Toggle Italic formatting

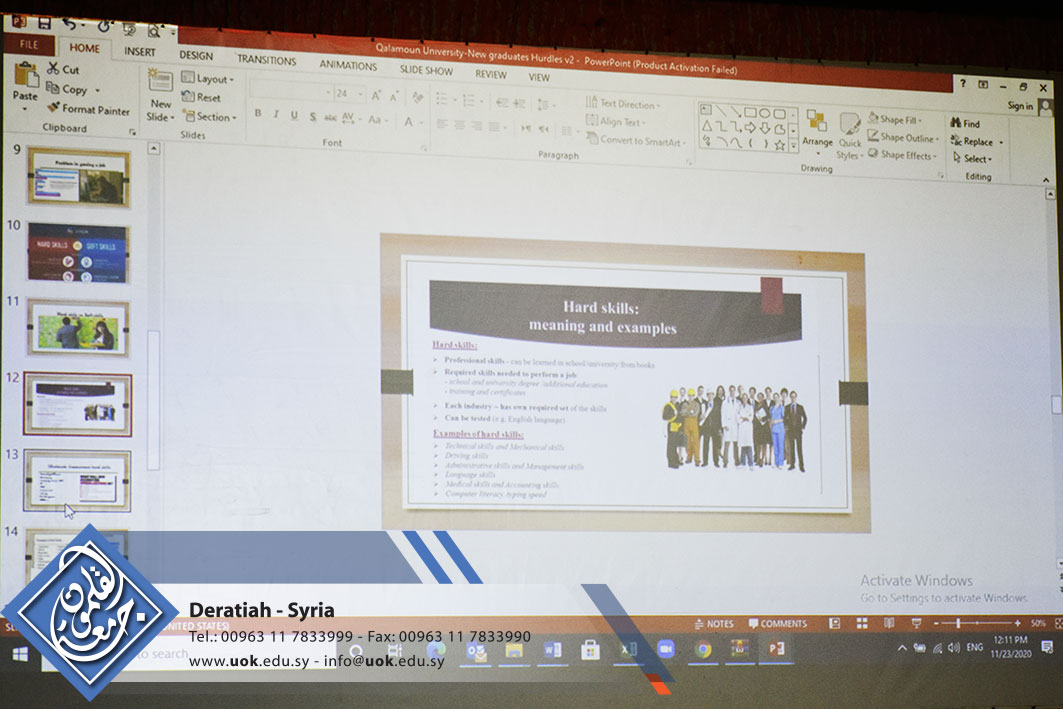point(276,115)
